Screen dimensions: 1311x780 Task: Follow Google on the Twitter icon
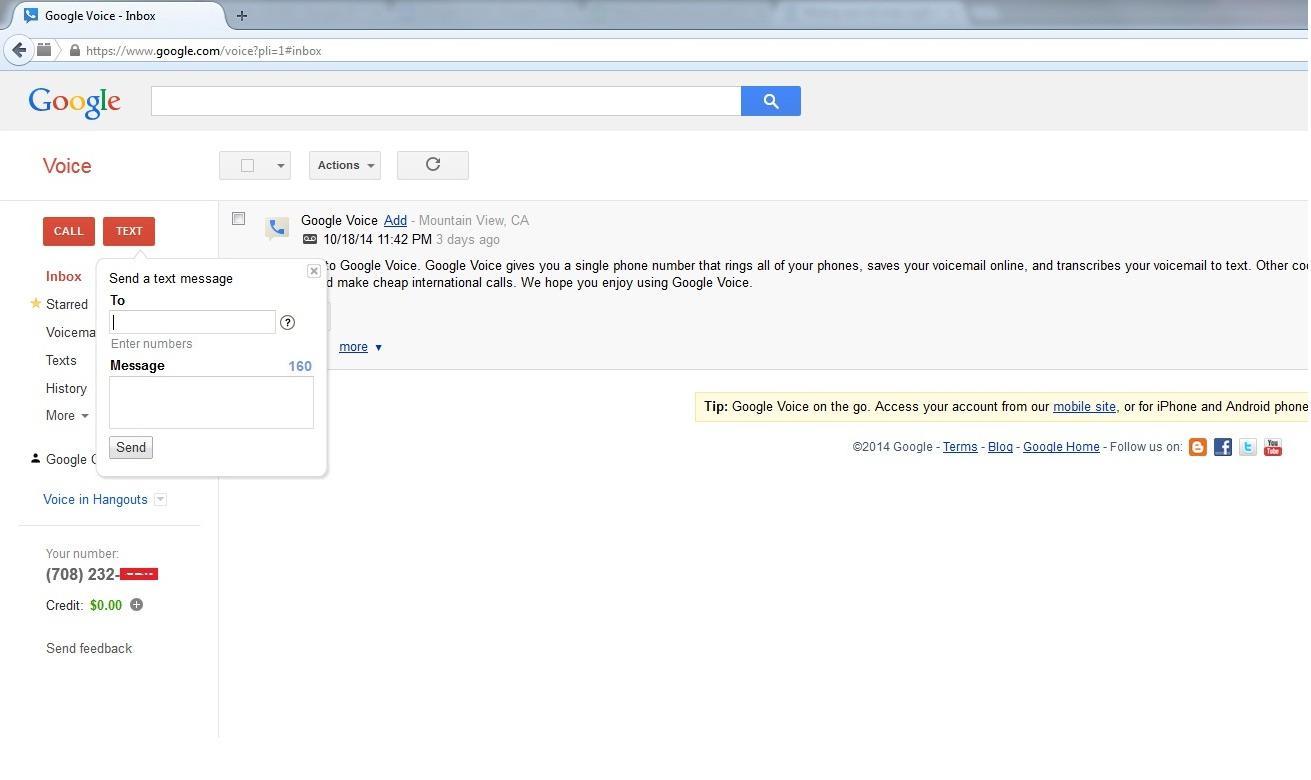1247,447
